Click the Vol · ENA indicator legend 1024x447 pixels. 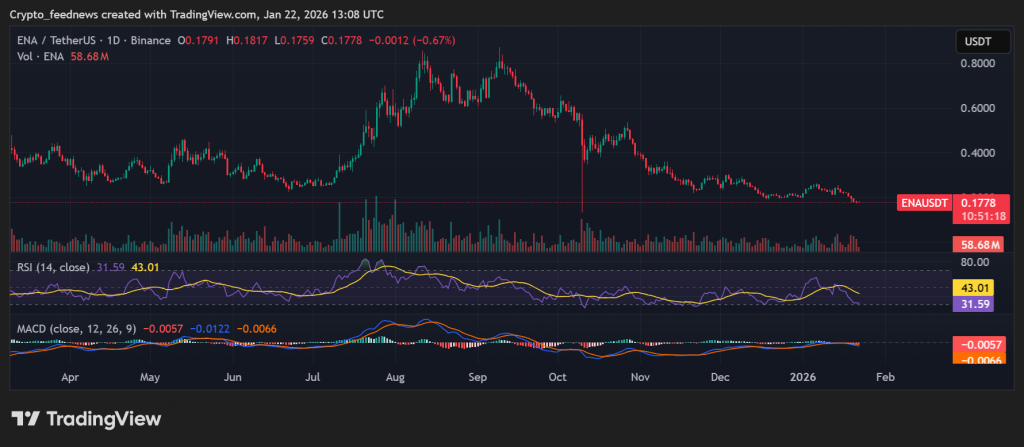coord(38,57)
